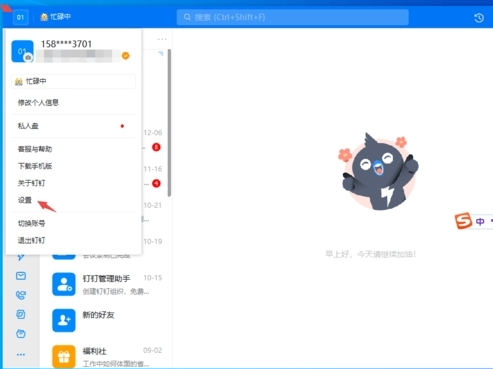Click the 忙碌中 status in the title bar
The width and height of the screenshot is (493, 369).
pyautogui.click(x=55, y=17)
